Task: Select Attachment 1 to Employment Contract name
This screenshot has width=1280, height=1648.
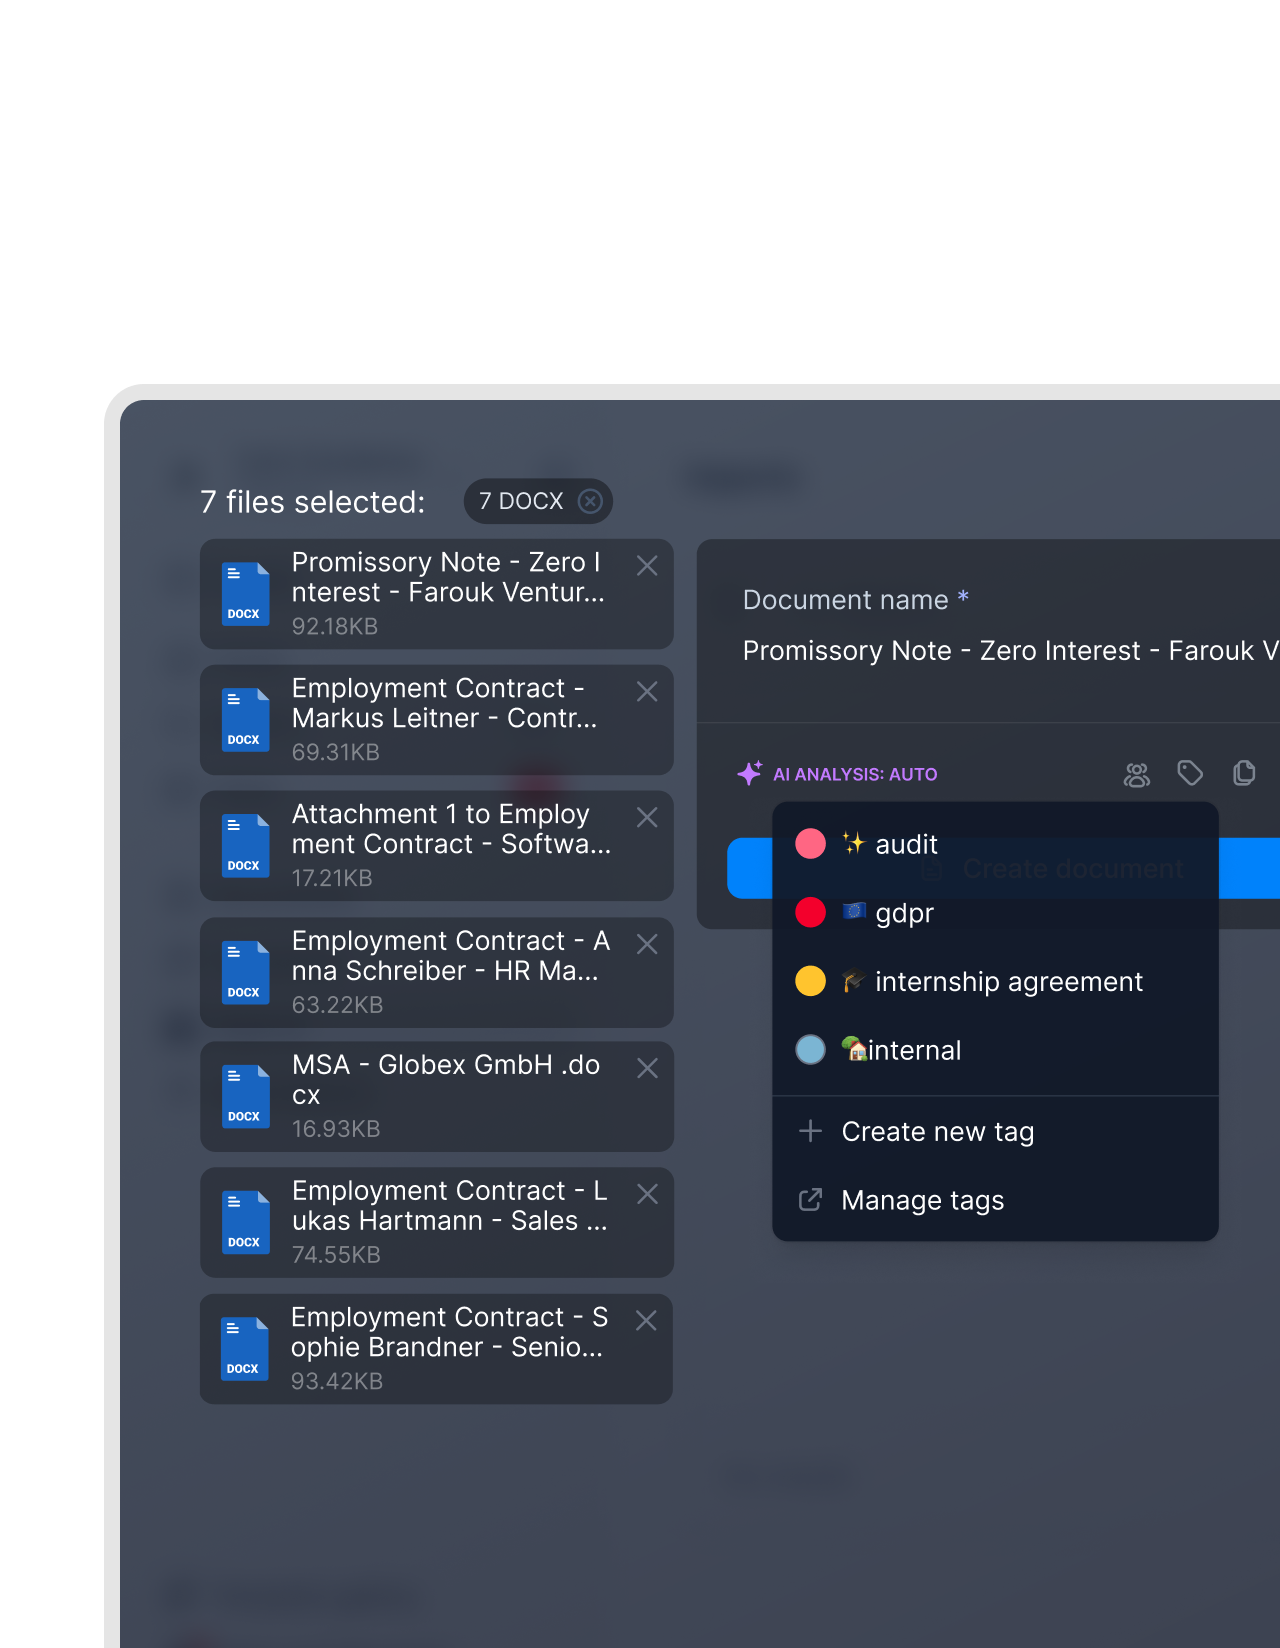Action: click(x=451, y=829)
